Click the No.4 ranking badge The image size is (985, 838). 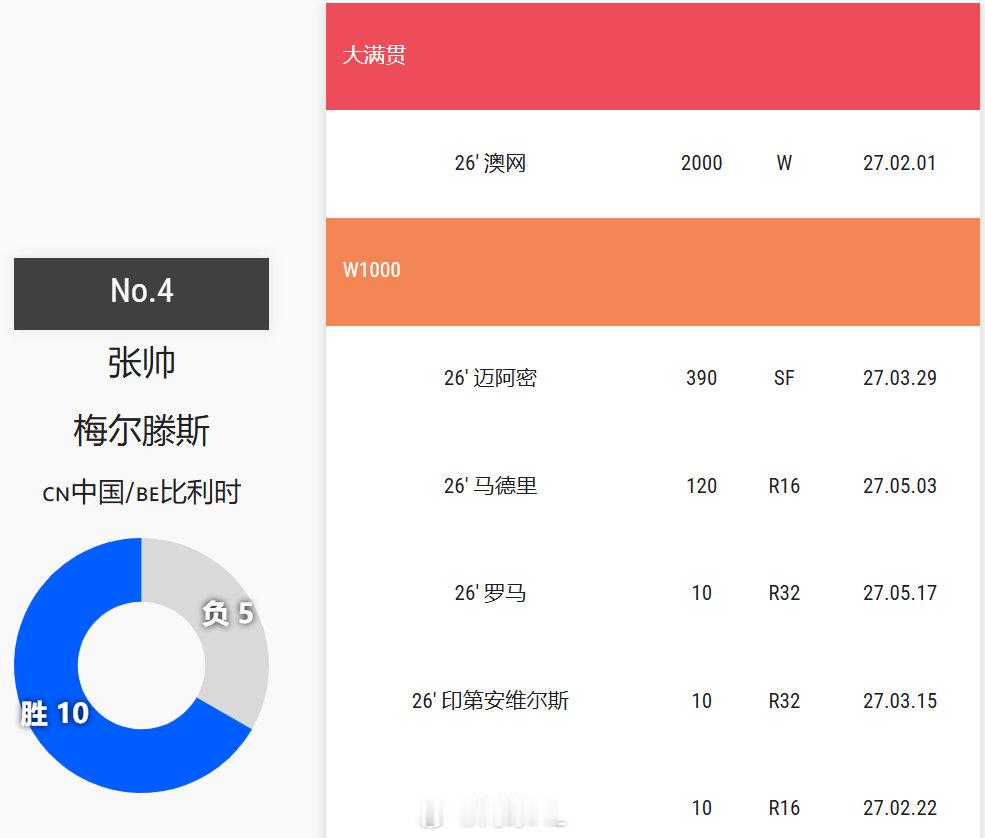141,293
